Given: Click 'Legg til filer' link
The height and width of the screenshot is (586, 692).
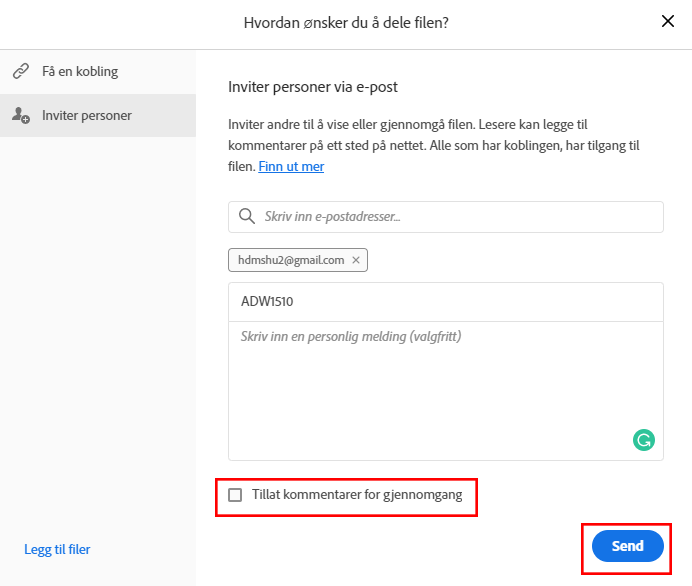Looking at the screenshot, I should [x=57, y=549].
